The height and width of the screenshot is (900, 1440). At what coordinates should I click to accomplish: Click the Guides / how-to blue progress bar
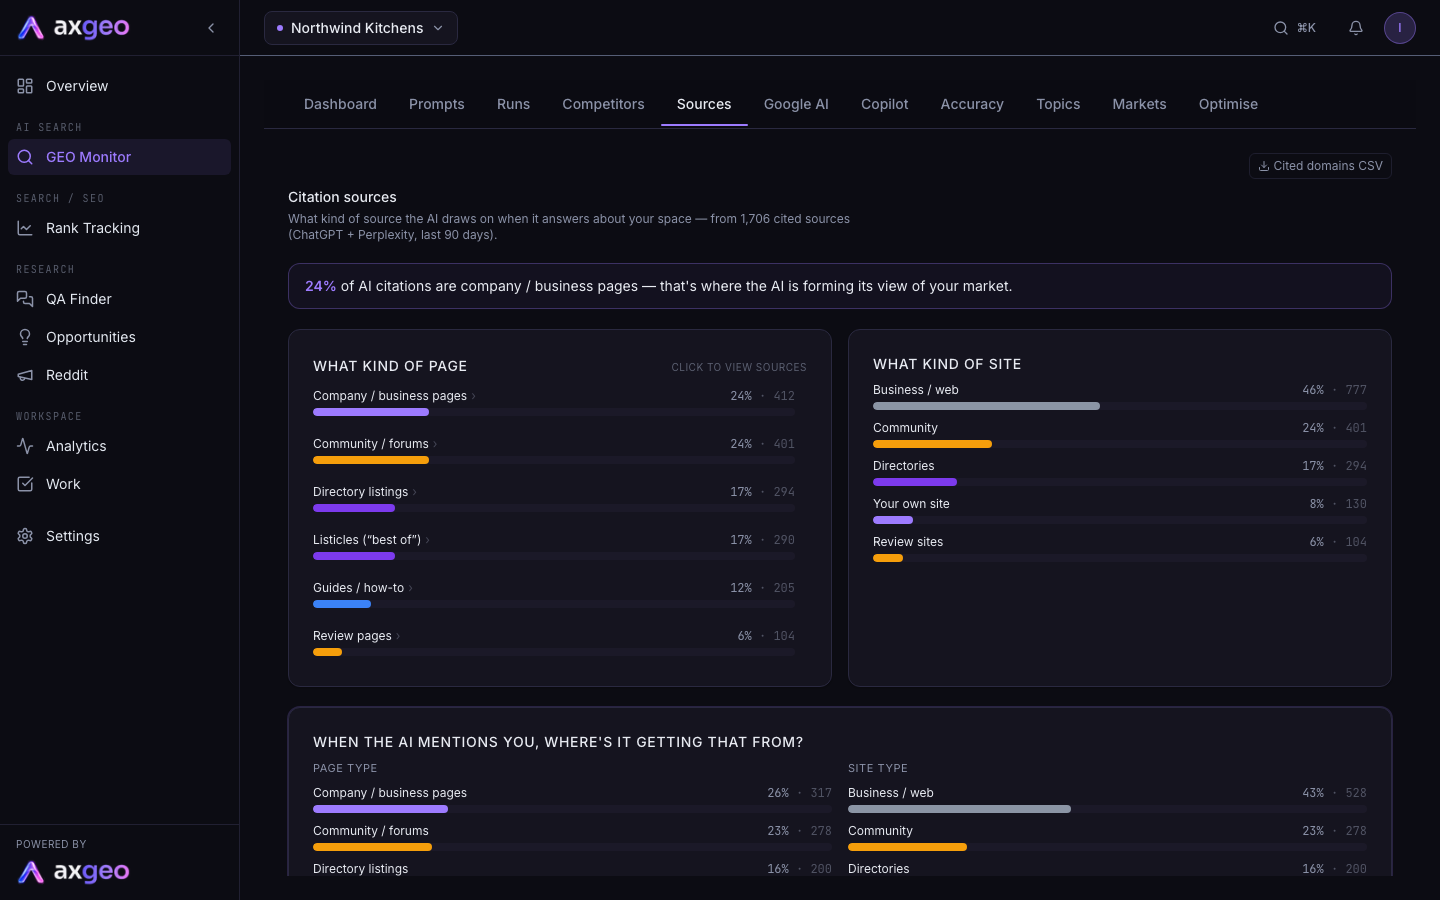click(342, 604)
